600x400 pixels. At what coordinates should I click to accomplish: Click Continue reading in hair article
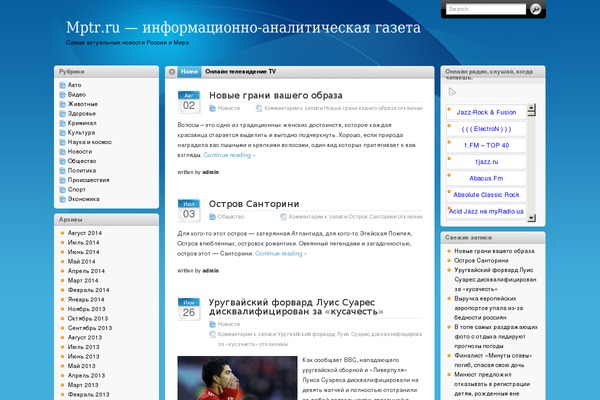click(x=229, y=155)
